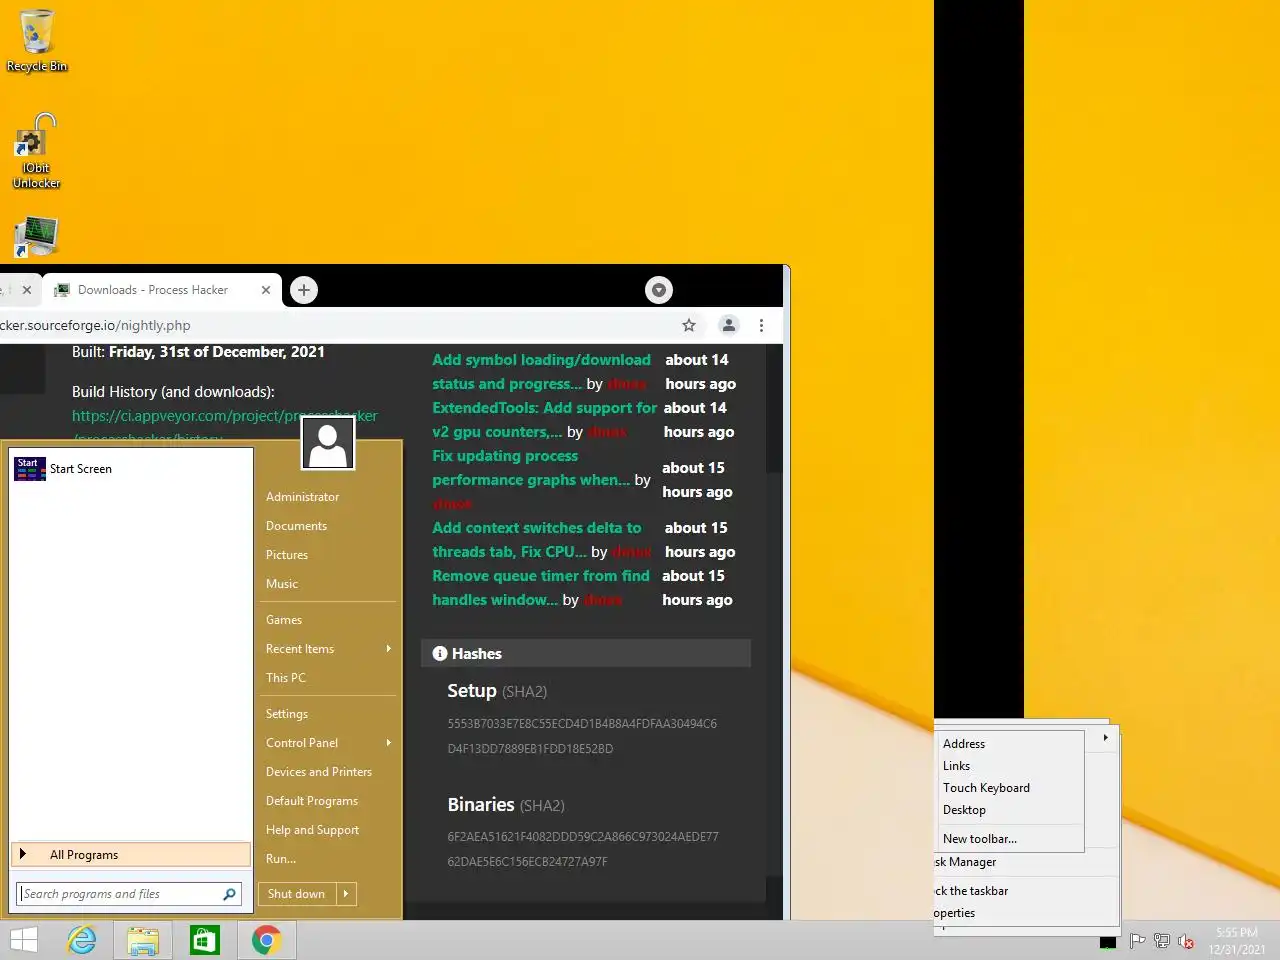Open Music from the Start menu
Image resolution: width=1280 pixels, height=960 pixels.
coord(282,584)
